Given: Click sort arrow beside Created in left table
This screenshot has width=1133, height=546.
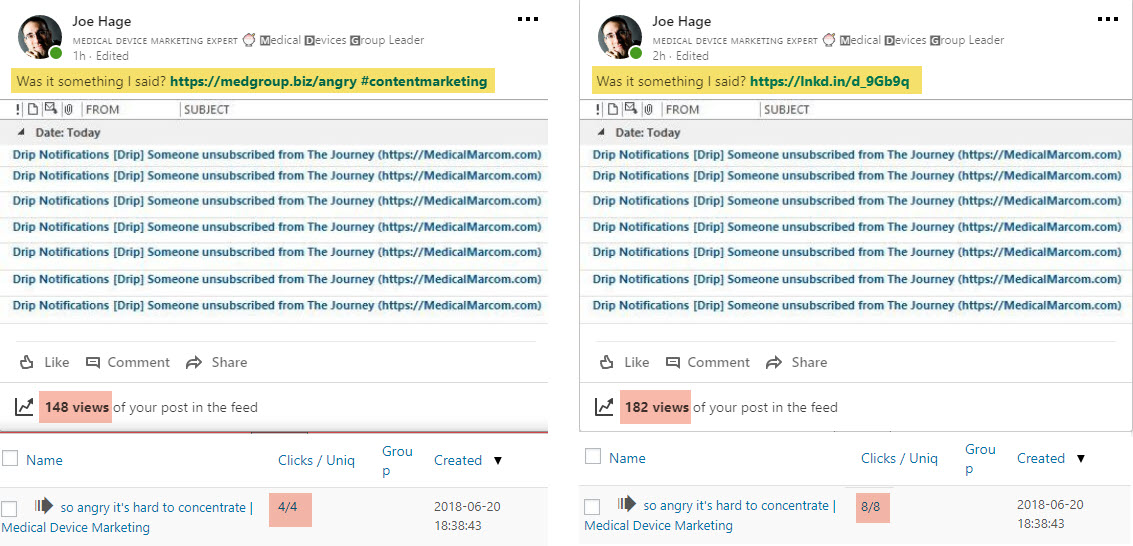Looking at the screenshot, I should coord(498,460).
